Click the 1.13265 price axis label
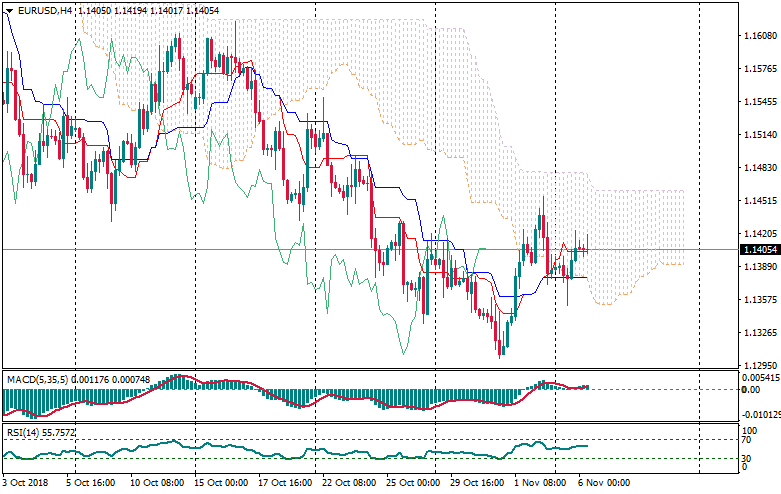The width and height of the screenshot is (781, 494). coord(756,333)
